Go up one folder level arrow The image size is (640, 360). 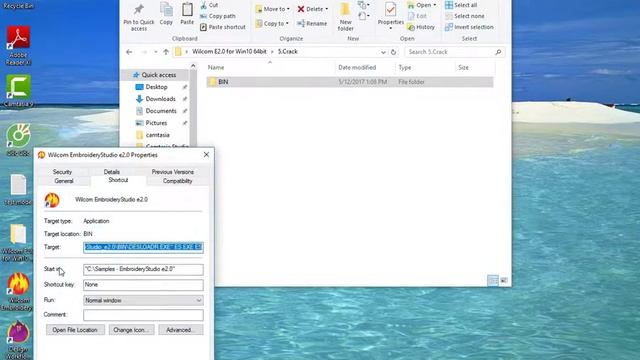pyautogui.click(x=166, y=52)
